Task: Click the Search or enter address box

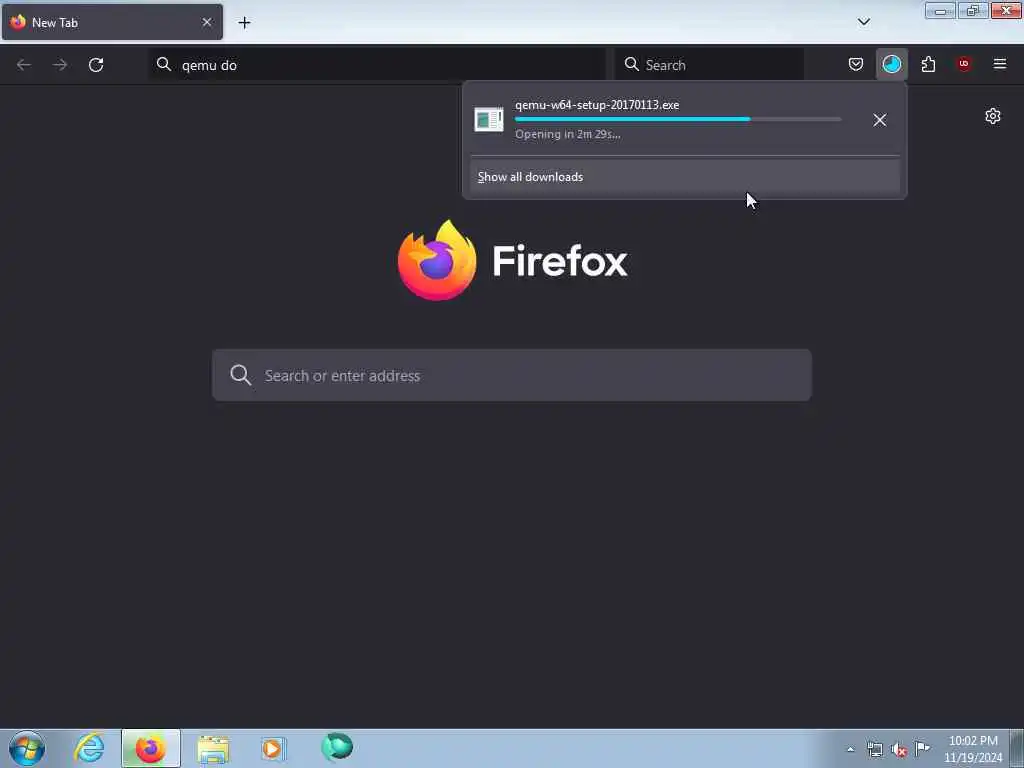Action: (x=512, y=375)
